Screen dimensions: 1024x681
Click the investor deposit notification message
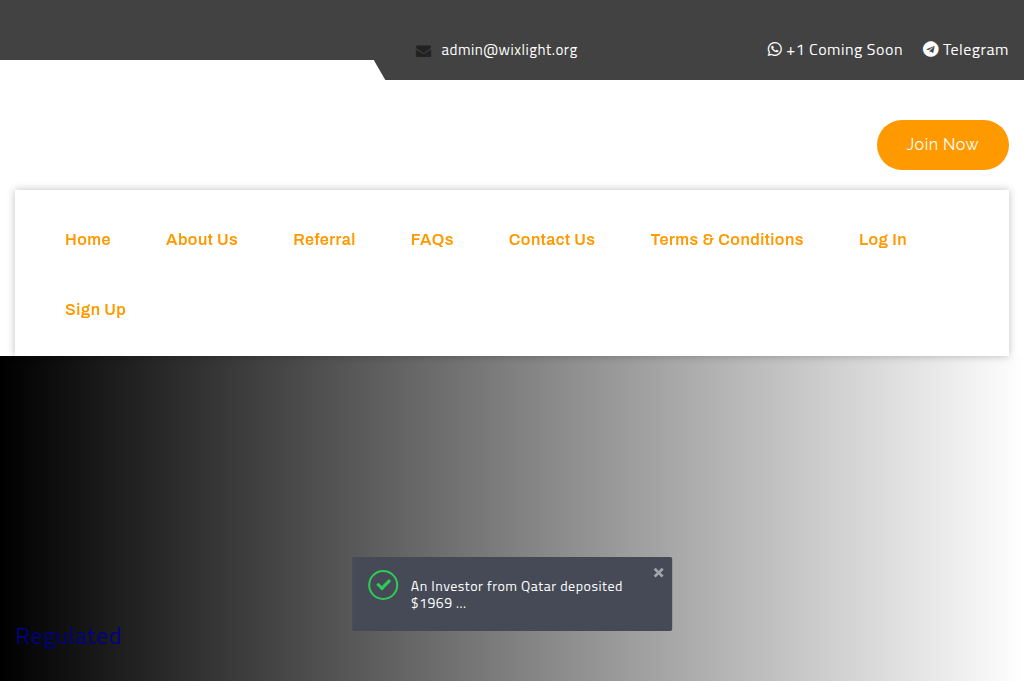coord(516,586)
